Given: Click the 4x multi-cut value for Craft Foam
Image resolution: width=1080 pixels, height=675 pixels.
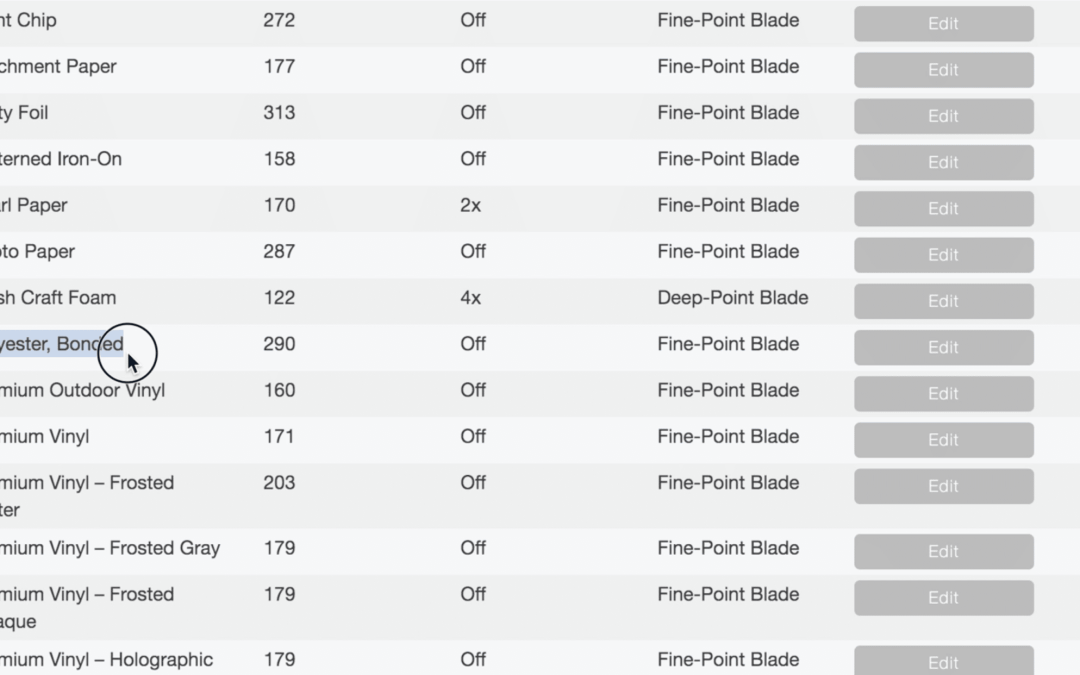Looking at the screenshot, I should [470, 298].
